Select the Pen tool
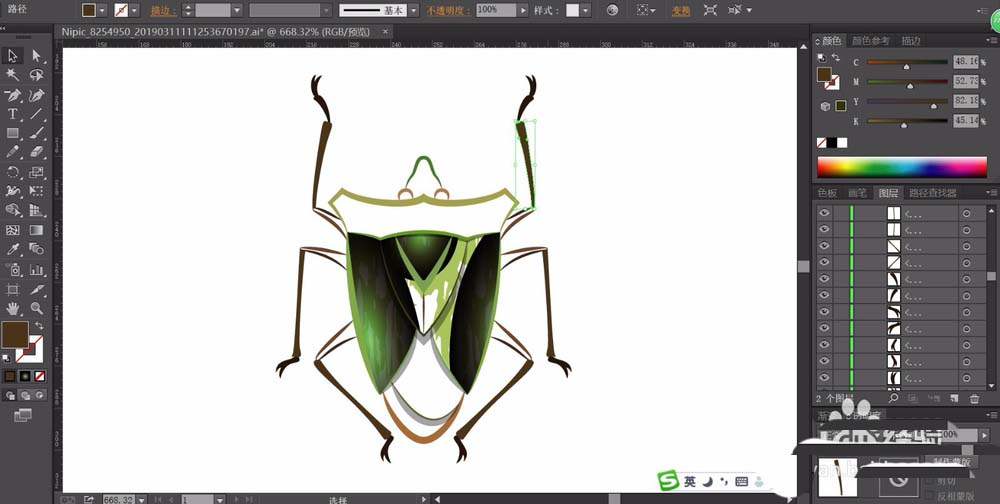This screenshot has height=504, width=1000. [13, 95]
